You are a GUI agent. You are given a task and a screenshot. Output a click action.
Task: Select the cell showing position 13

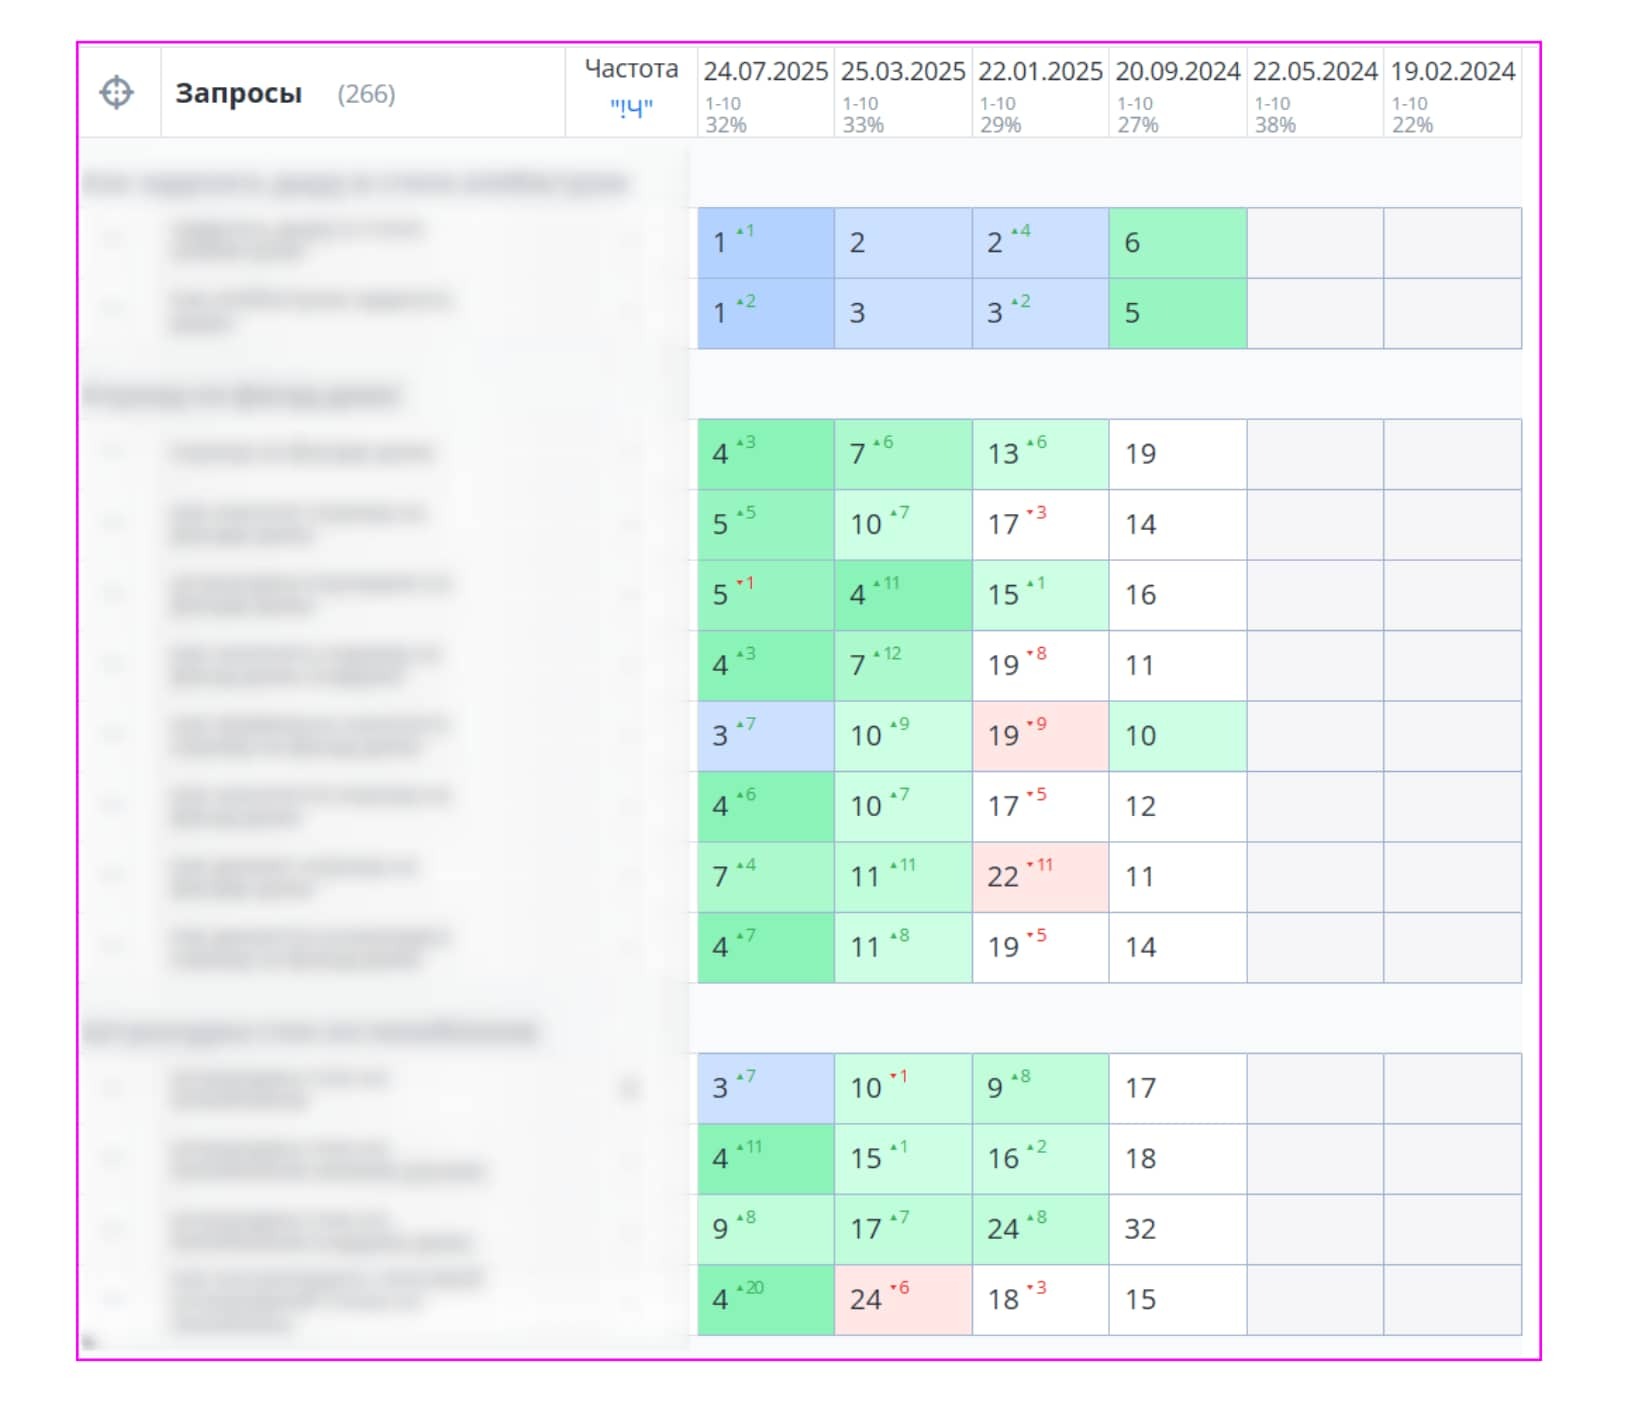click(1039, 454)
